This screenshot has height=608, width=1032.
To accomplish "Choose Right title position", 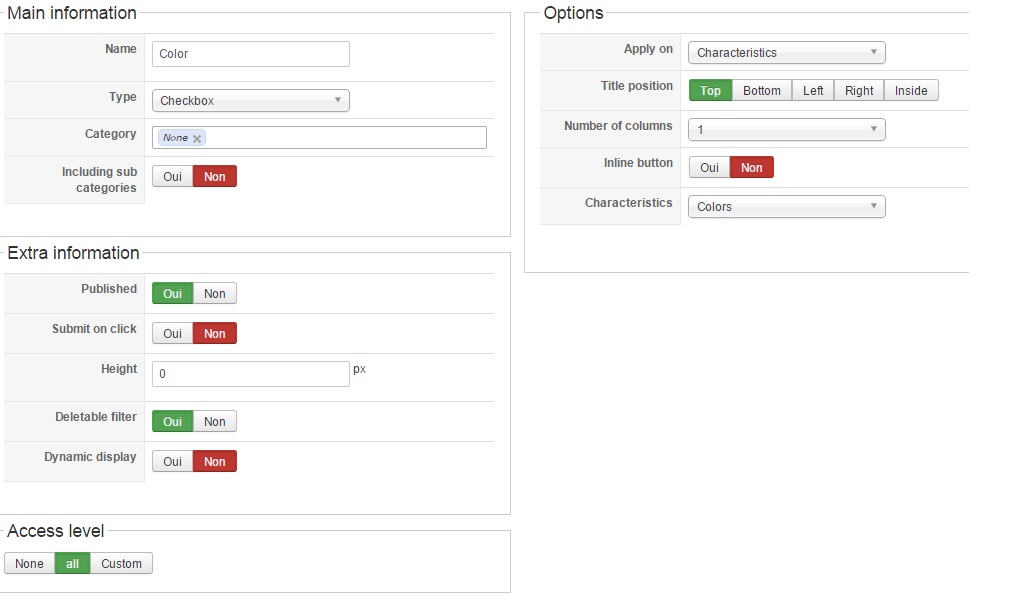I will coord(859,91).
